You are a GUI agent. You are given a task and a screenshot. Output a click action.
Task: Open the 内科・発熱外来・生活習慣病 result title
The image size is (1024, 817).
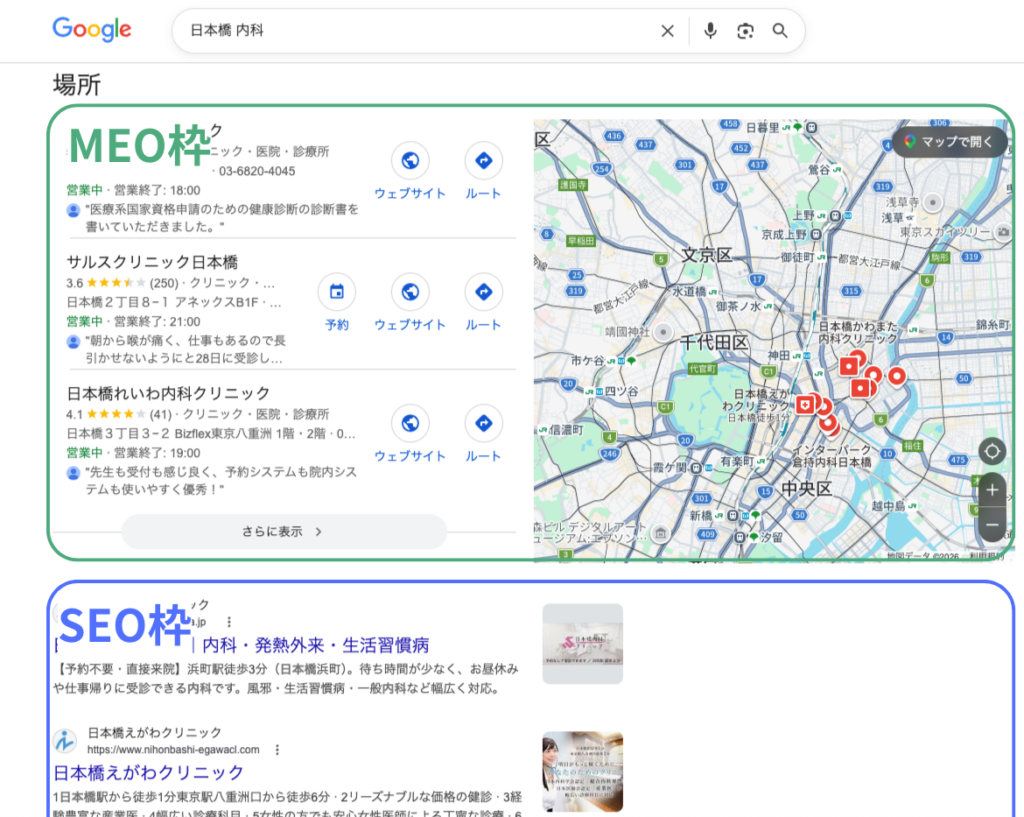coord(316,644)
